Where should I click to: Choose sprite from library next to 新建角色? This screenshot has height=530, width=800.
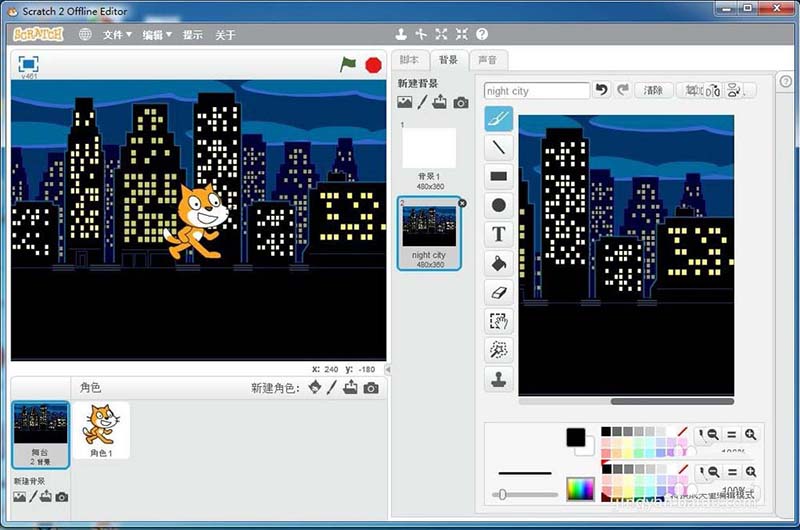tap(315, 388)
